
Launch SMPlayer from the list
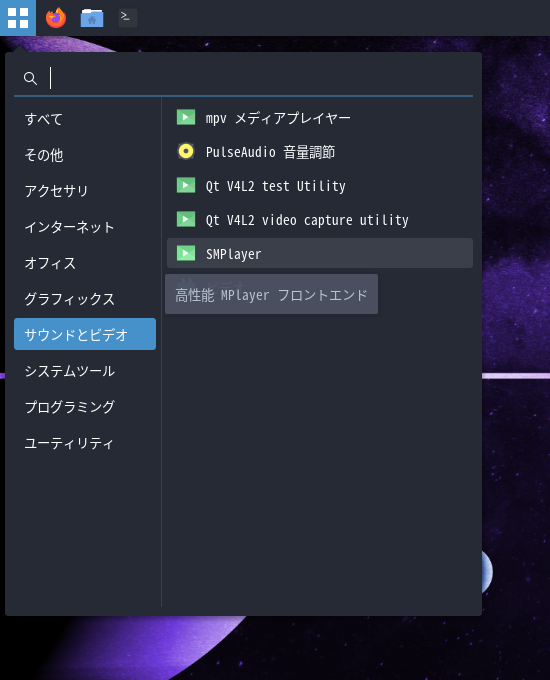tap(320, 253)
